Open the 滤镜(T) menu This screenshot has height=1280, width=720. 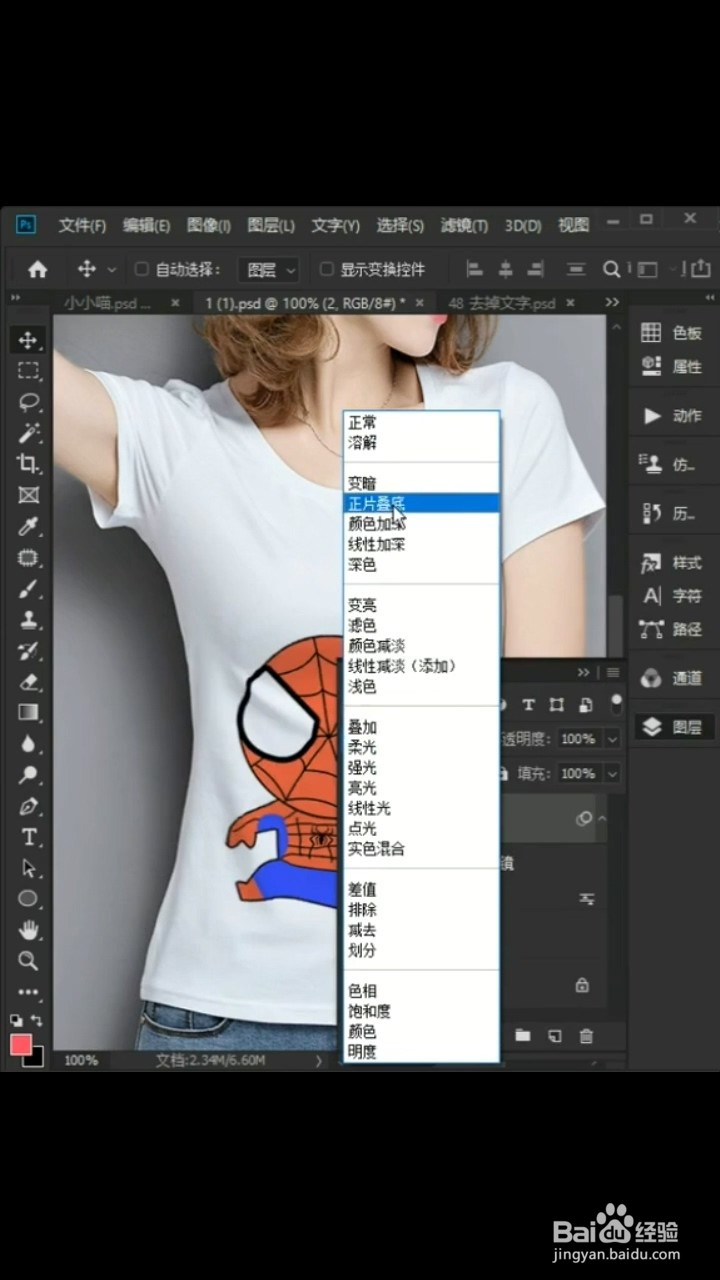tap(464, 225)
